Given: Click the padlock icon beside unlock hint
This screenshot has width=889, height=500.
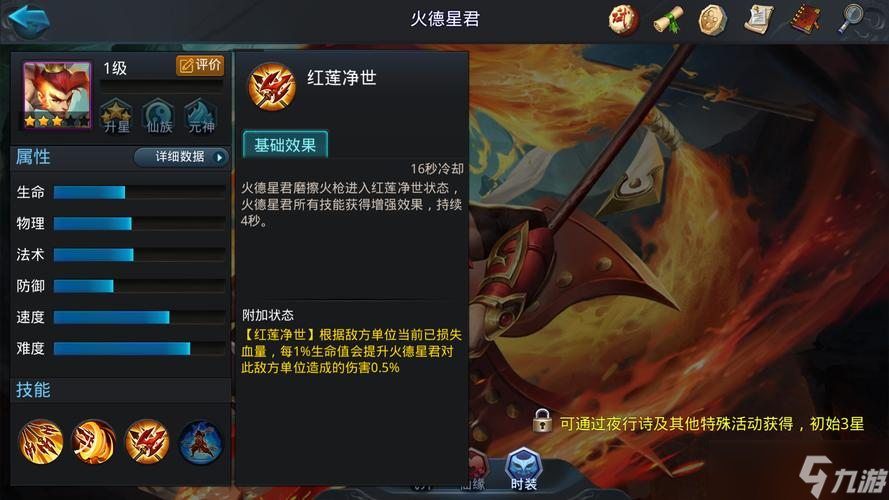Looking at the screenshot, I should [x=542, y=421].
